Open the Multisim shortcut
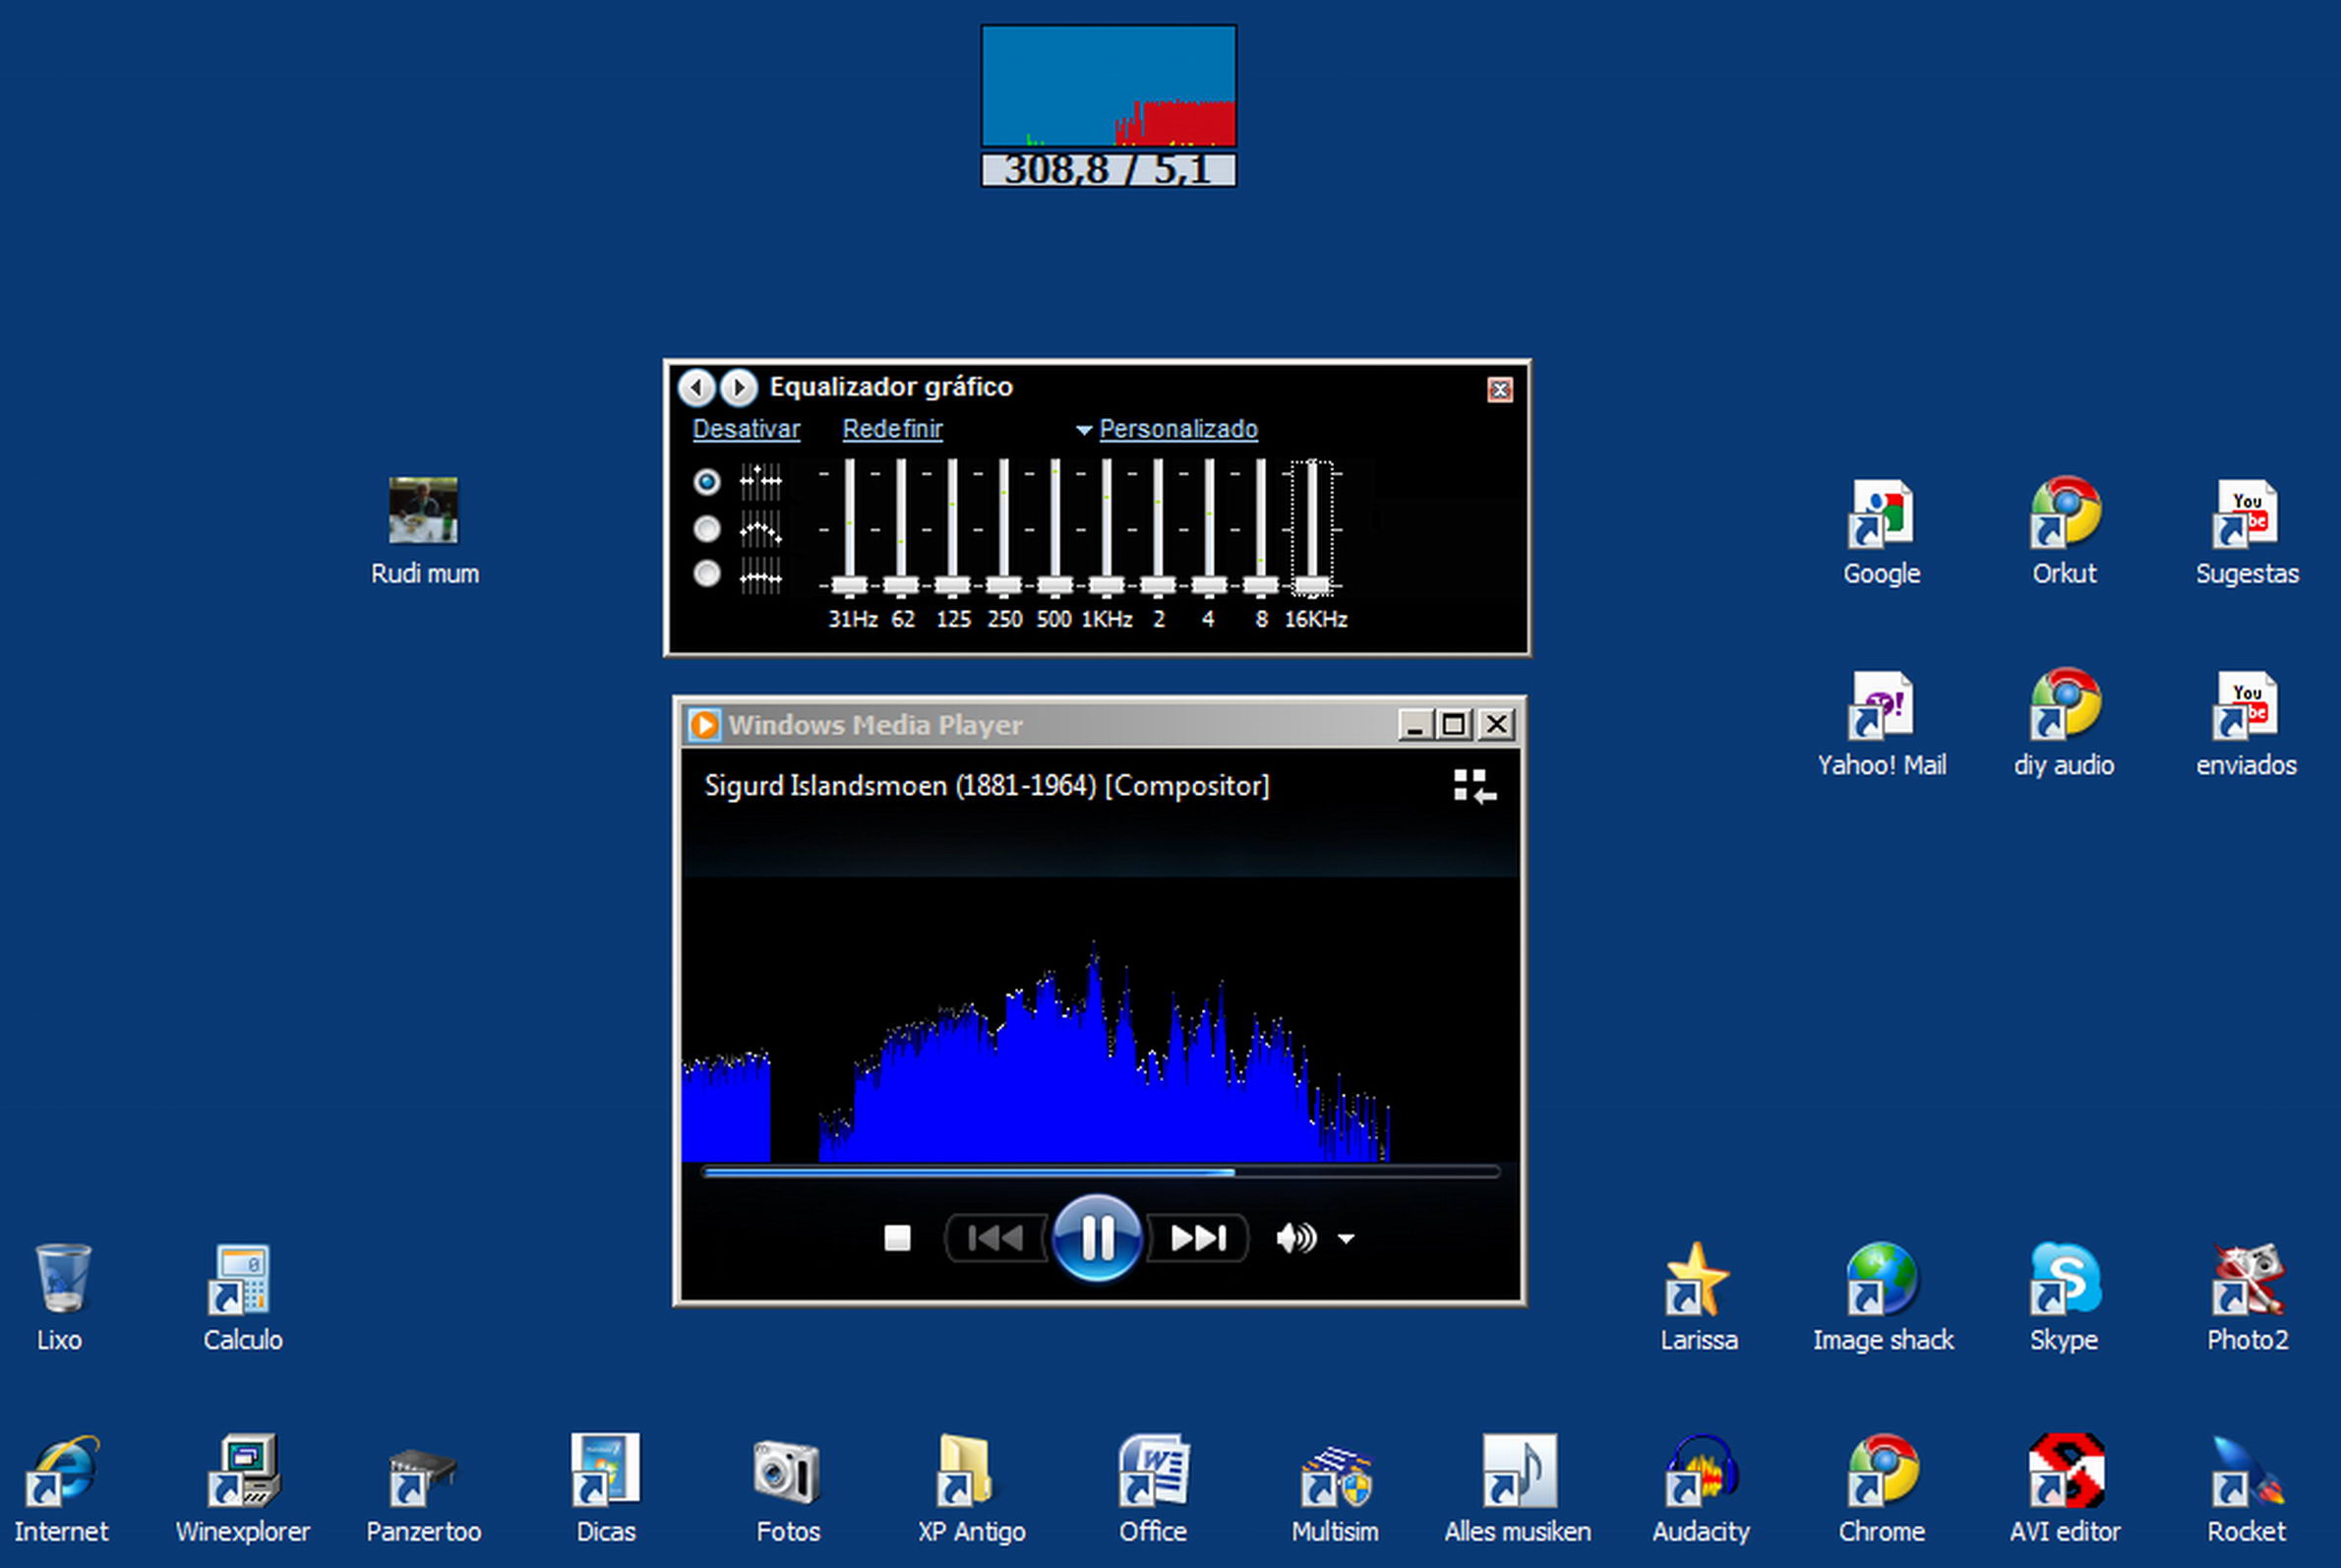Image resolution: width=2341 pixels, height=1568 pixels. pyautogui.click(x=1336, y=1475)
